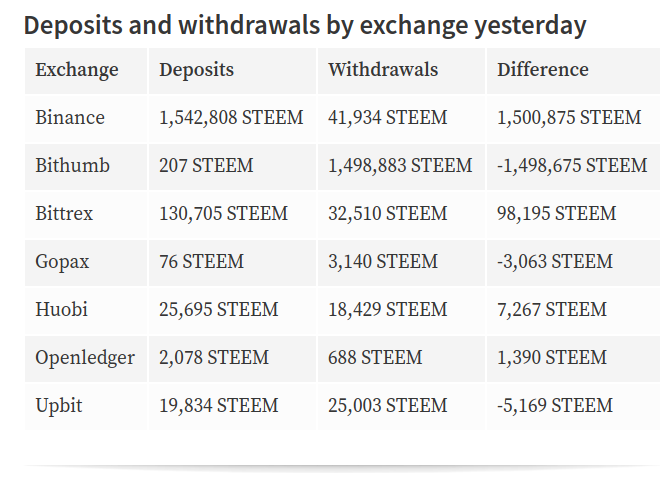Click Binance deposits value 1,542,808 STEEM
This screenshot has height=482, width=660.
pyautogui.click(x=231, y=117)
